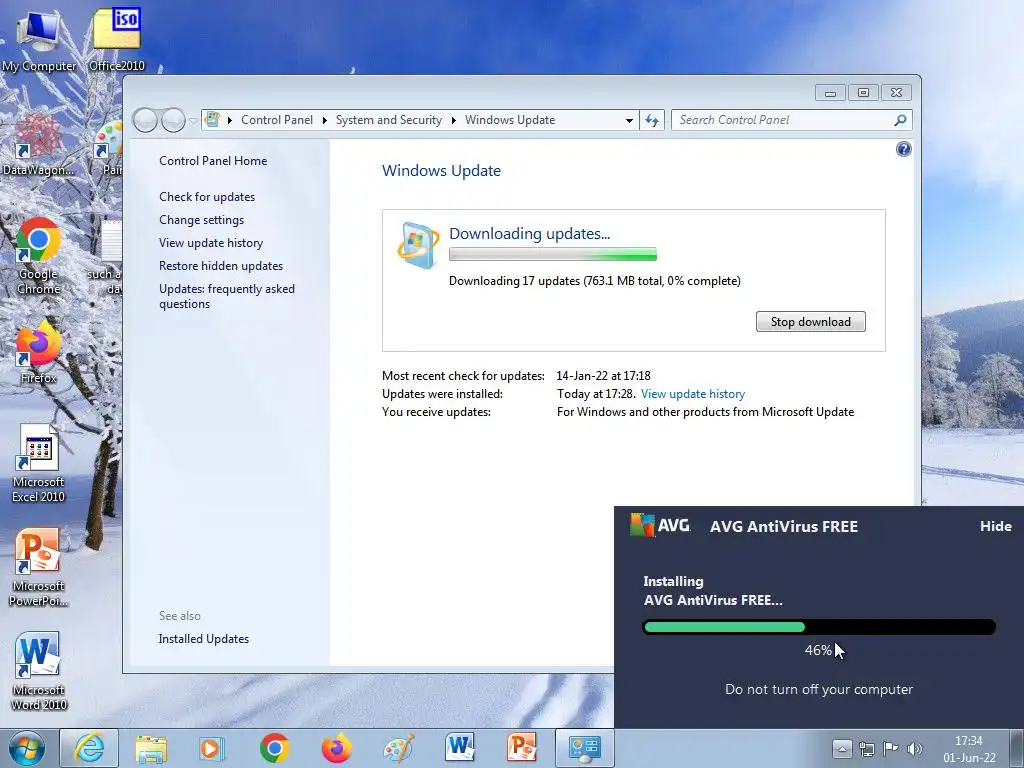This screenshot has height=768, width=1024.
Task: Focus the Search Control Panel field
Action: pos(782,120)
